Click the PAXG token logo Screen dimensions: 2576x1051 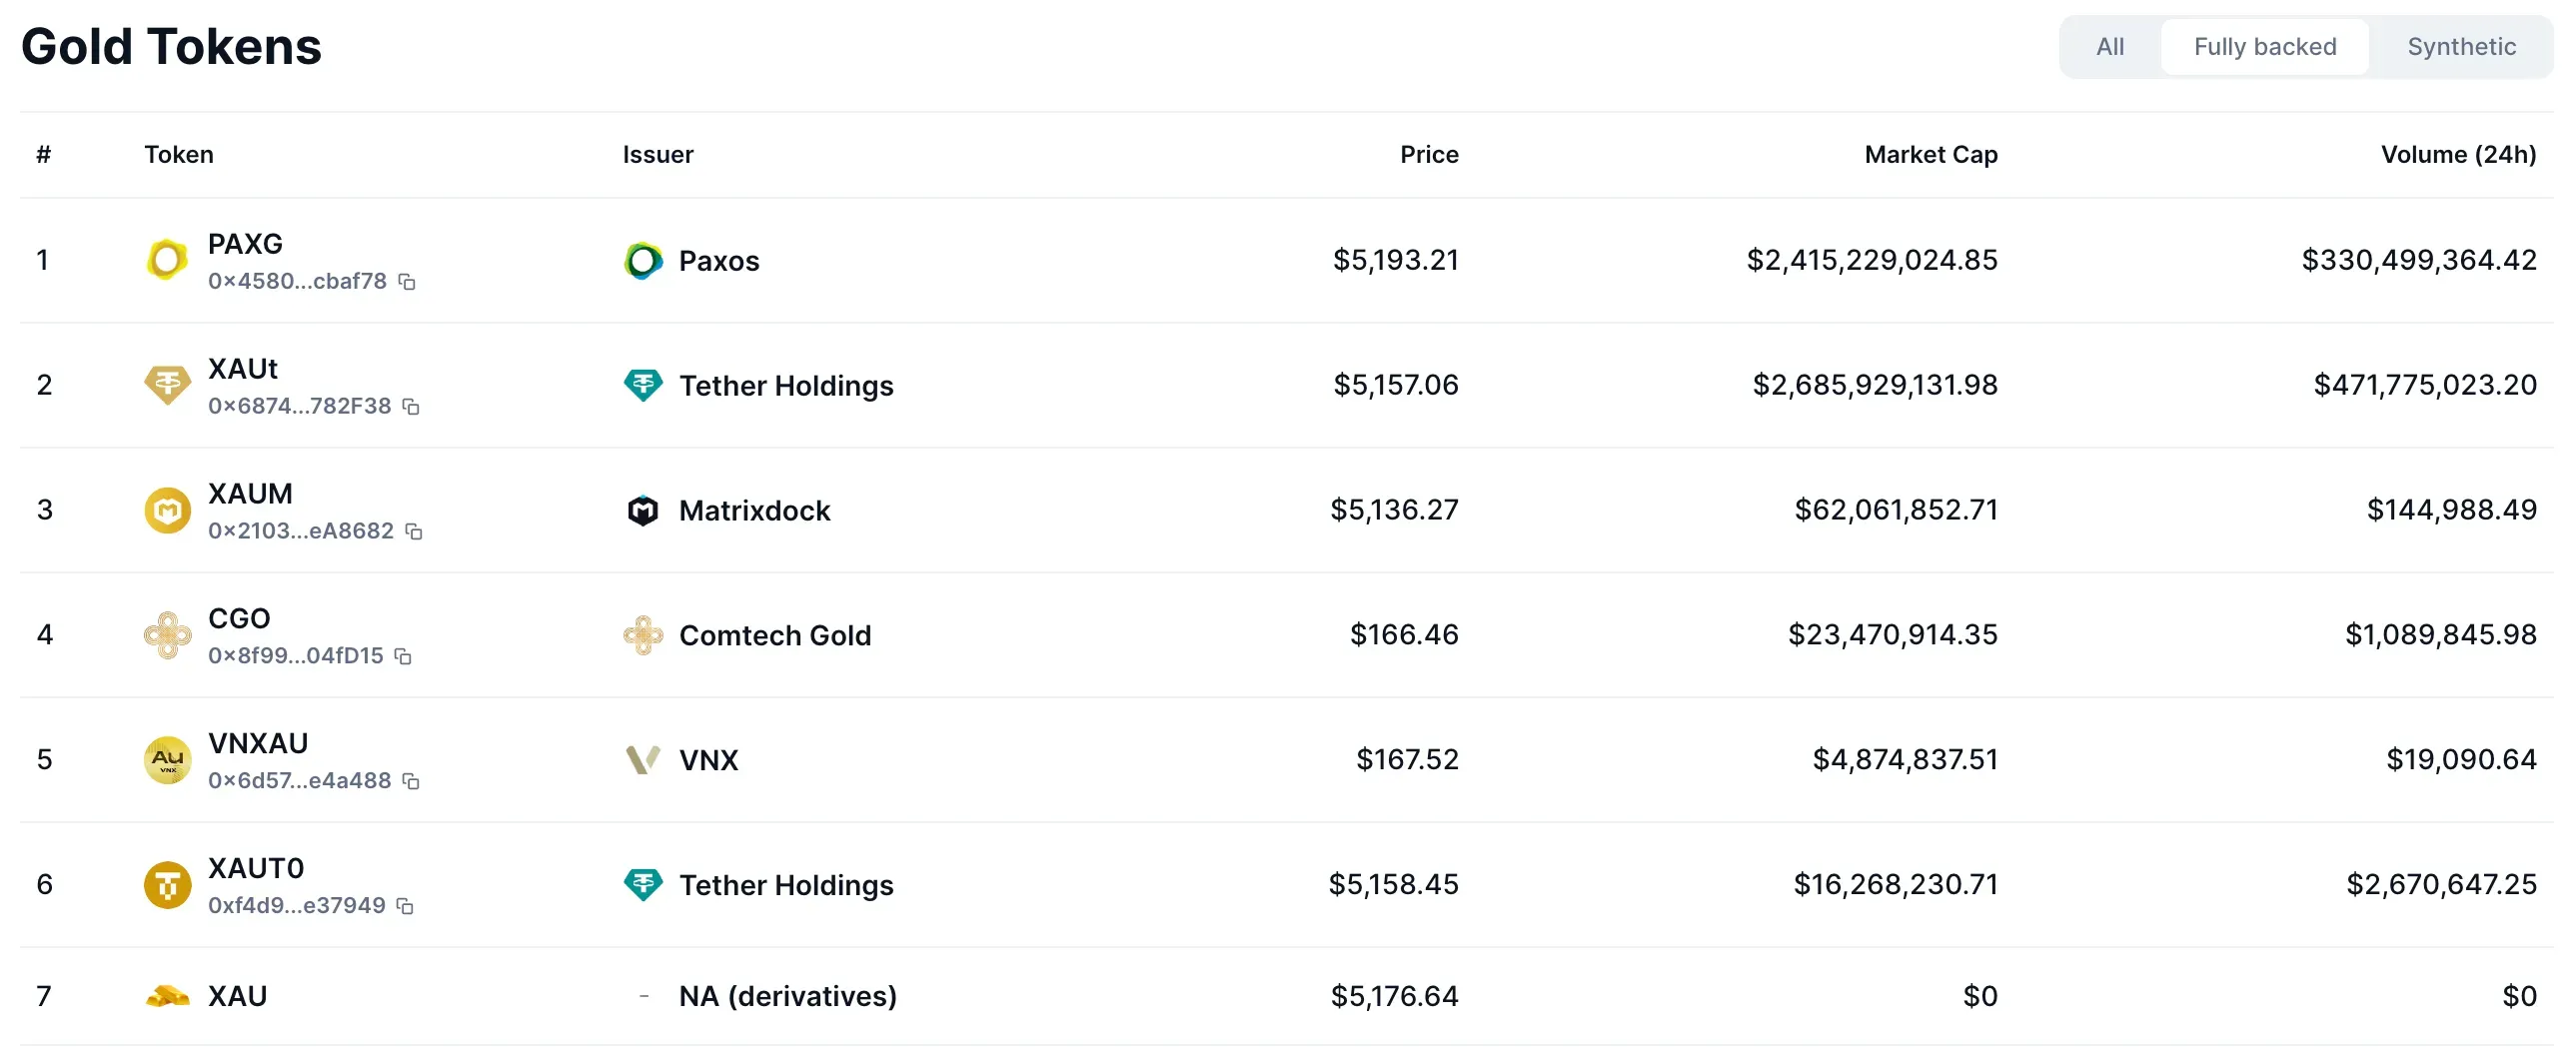167,260
